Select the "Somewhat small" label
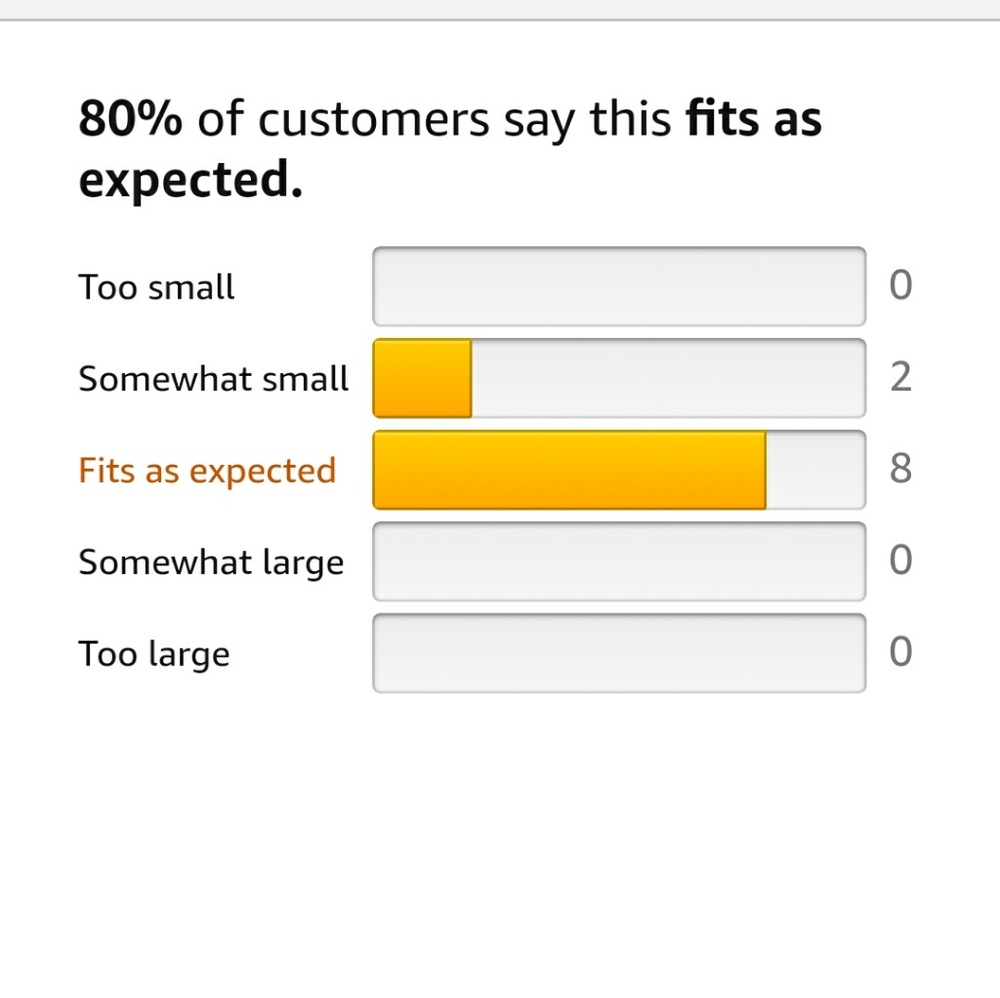 (x=214, y=379)
